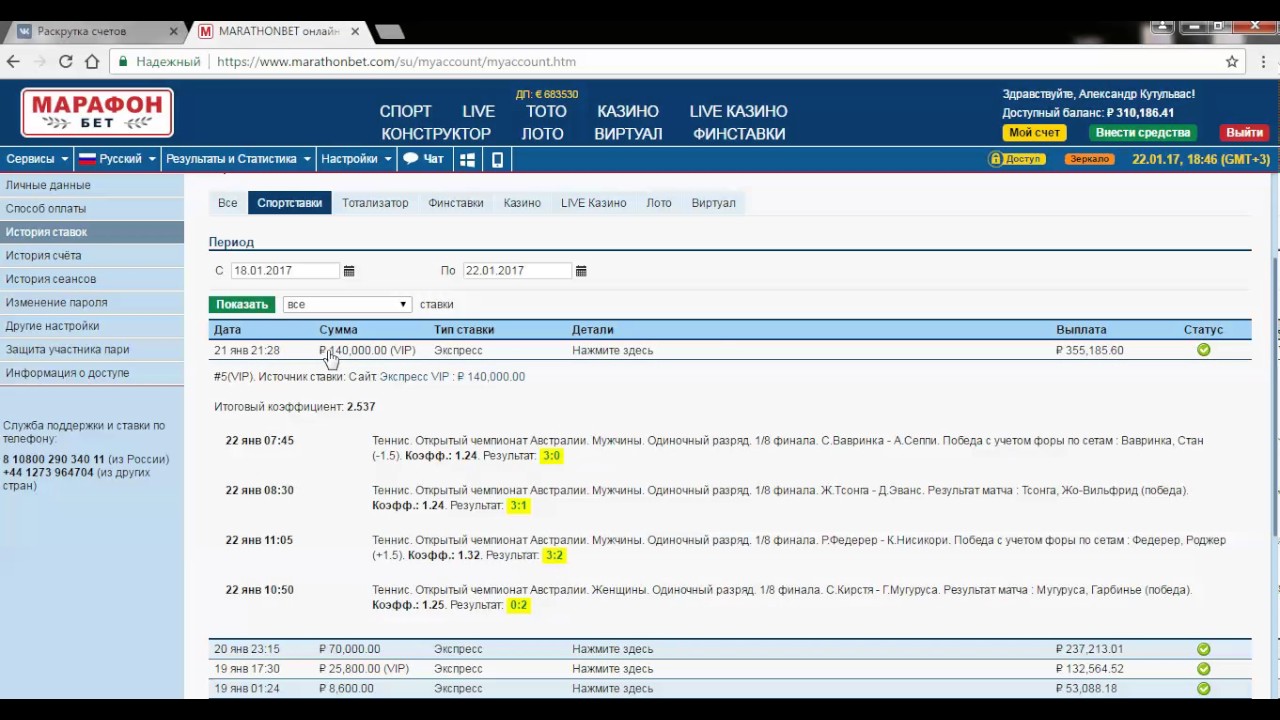The image size is (1280, 720).
Task: Close the Раскрутка счетов tab
Action: (x=174, y=31)
